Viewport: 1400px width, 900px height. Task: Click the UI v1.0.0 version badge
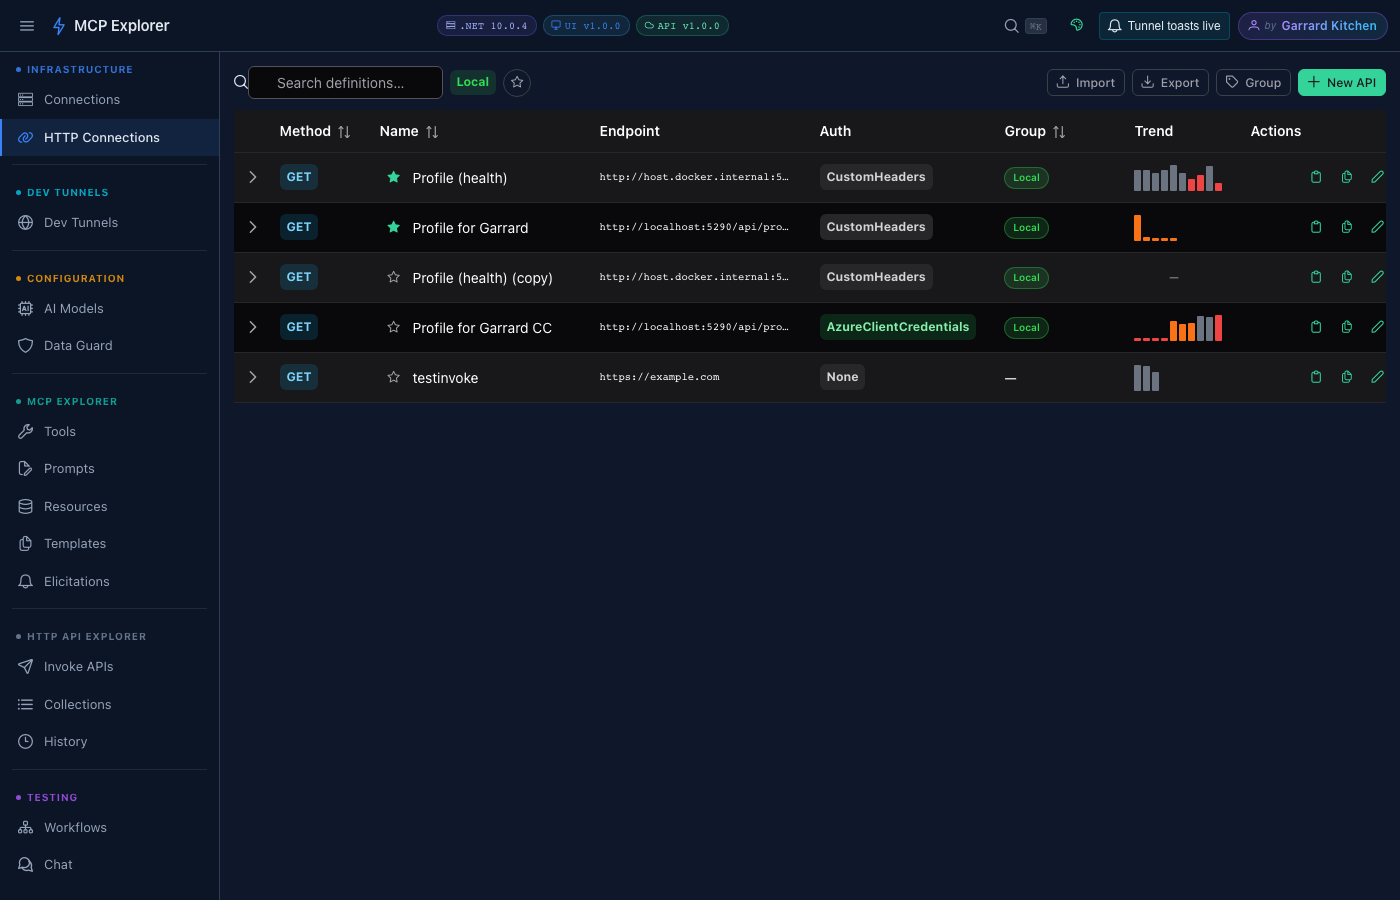point(586,26)
